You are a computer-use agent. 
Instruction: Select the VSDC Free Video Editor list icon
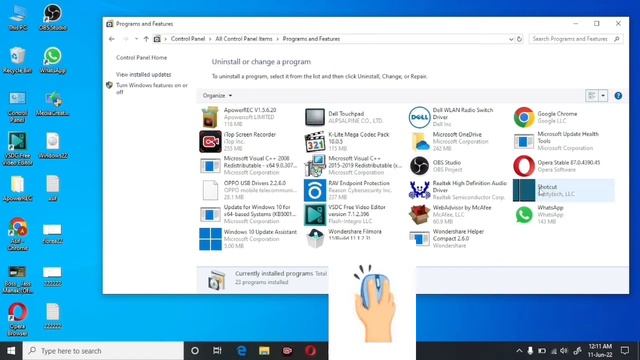point(315,215)
